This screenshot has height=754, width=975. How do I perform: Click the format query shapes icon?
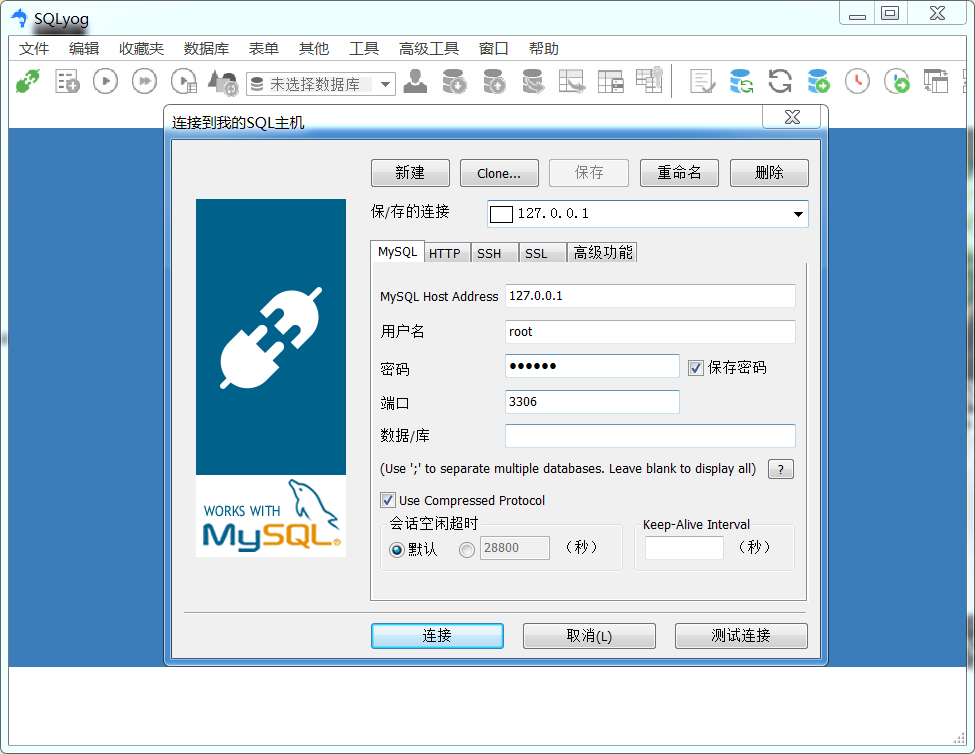pyautogui.click(x=223, y=82)
